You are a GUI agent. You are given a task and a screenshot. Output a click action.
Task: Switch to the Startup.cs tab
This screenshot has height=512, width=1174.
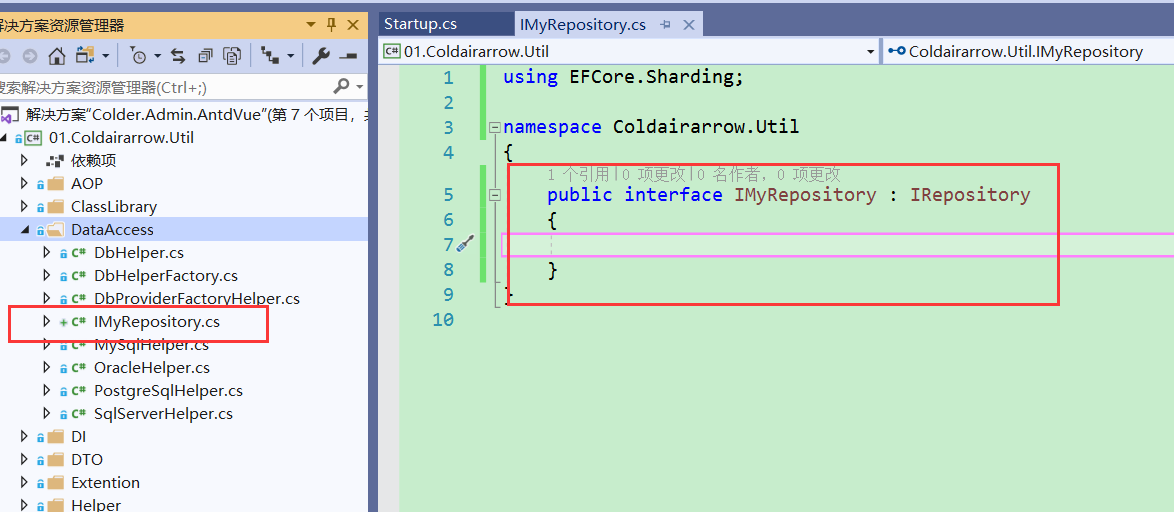420,24
